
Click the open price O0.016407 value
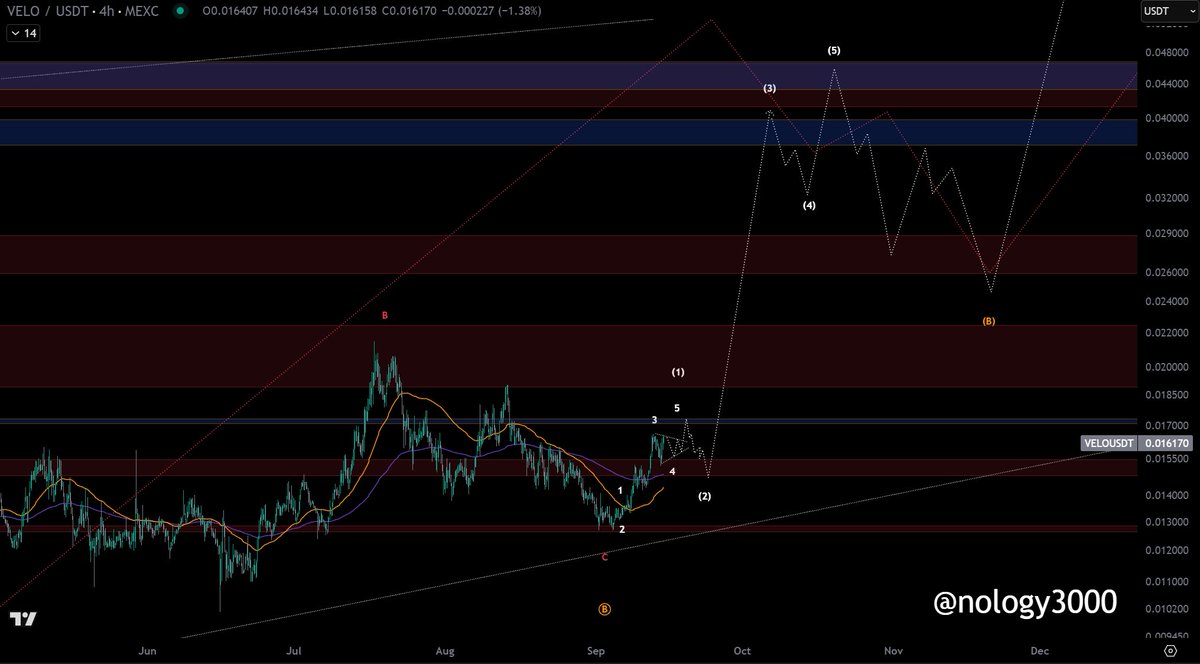click(x=231, y=12)
